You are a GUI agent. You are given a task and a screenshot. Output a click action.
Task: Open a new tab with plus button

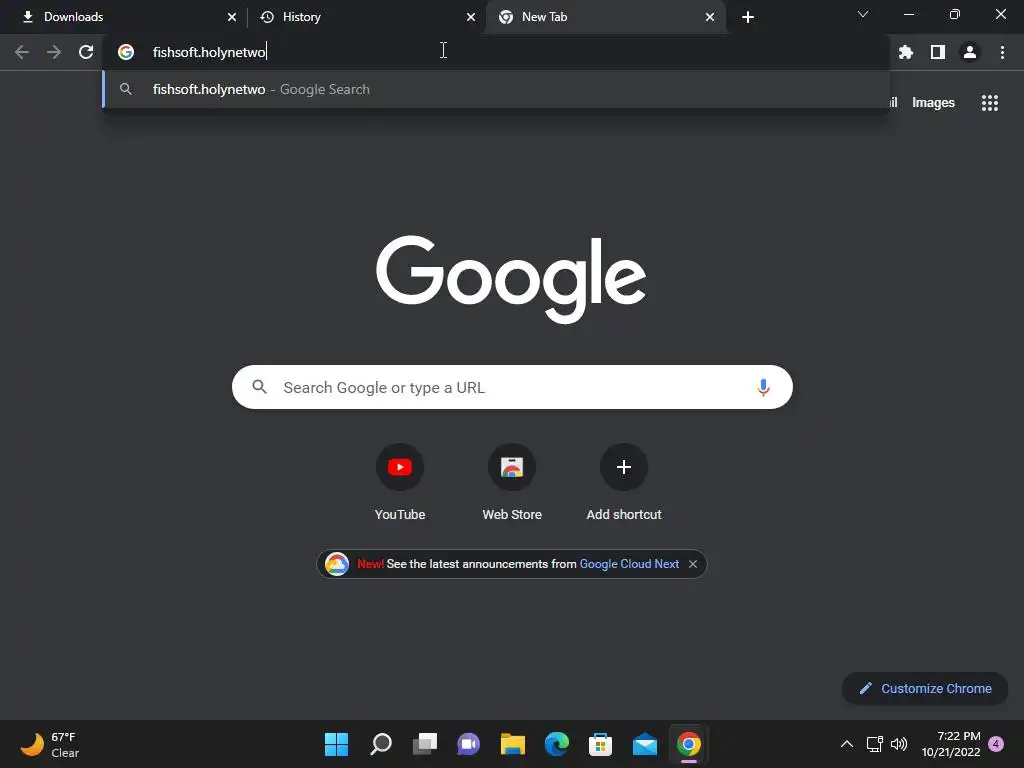[x=748, y=17]
